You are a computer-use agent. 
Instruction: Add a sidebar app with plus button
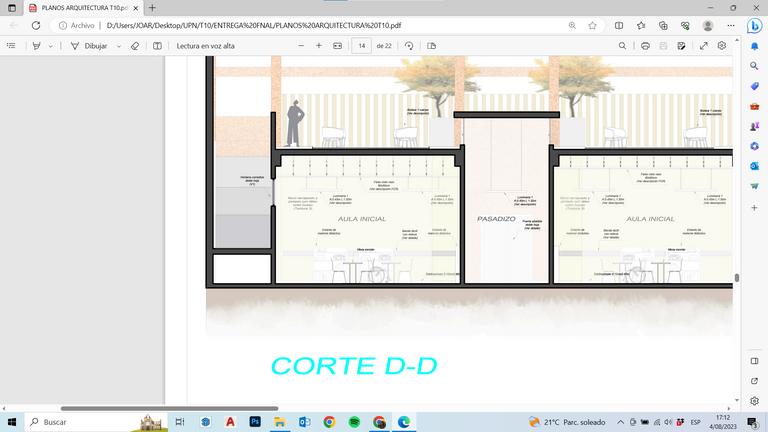[x=754, y=208]
